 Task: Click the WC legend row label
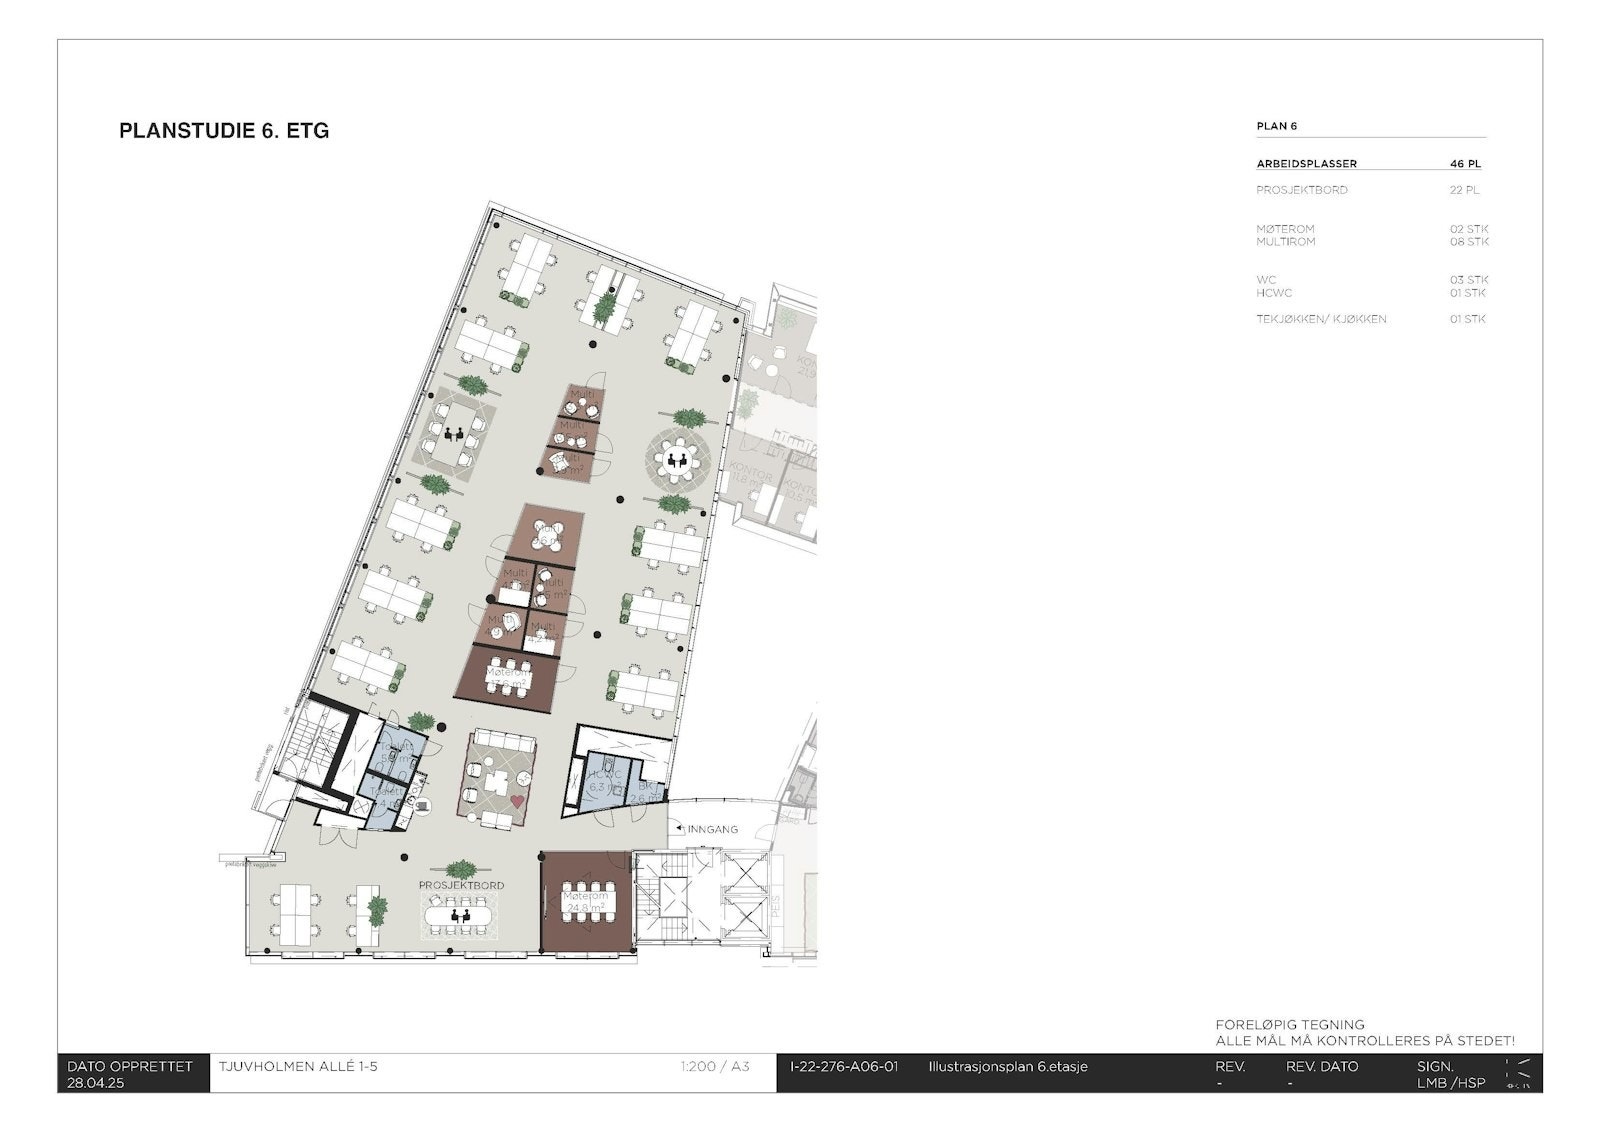click(1266, 280)
